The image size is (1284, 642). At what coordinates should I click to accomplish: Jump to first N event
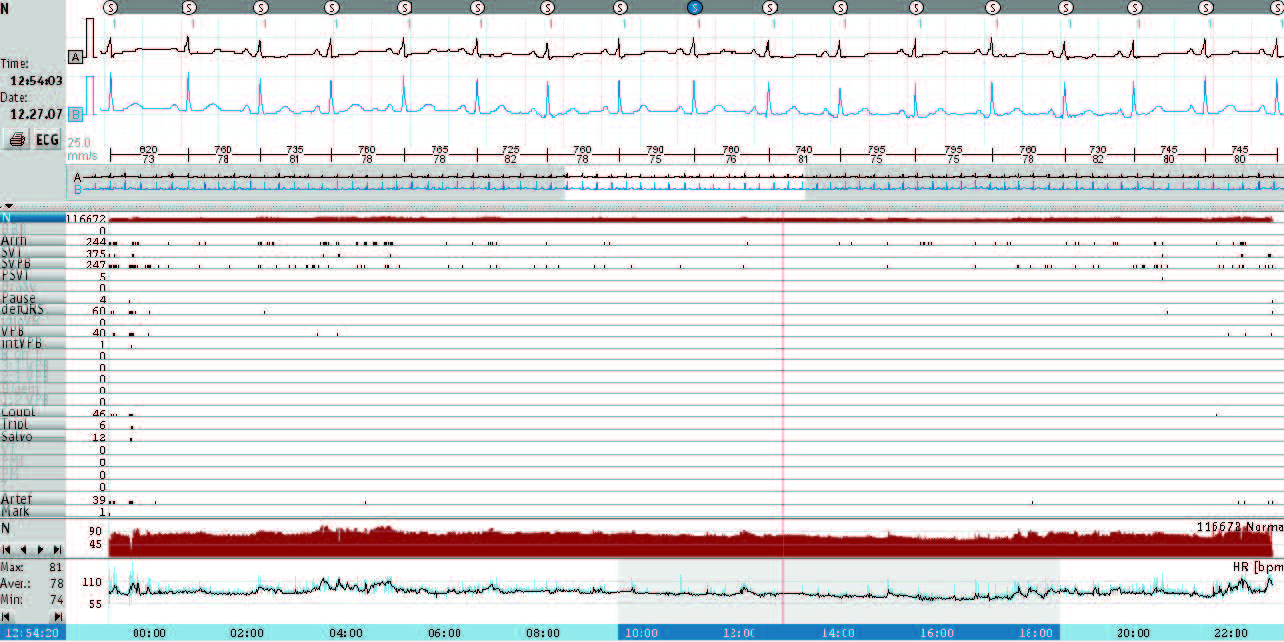click(8, 550)
